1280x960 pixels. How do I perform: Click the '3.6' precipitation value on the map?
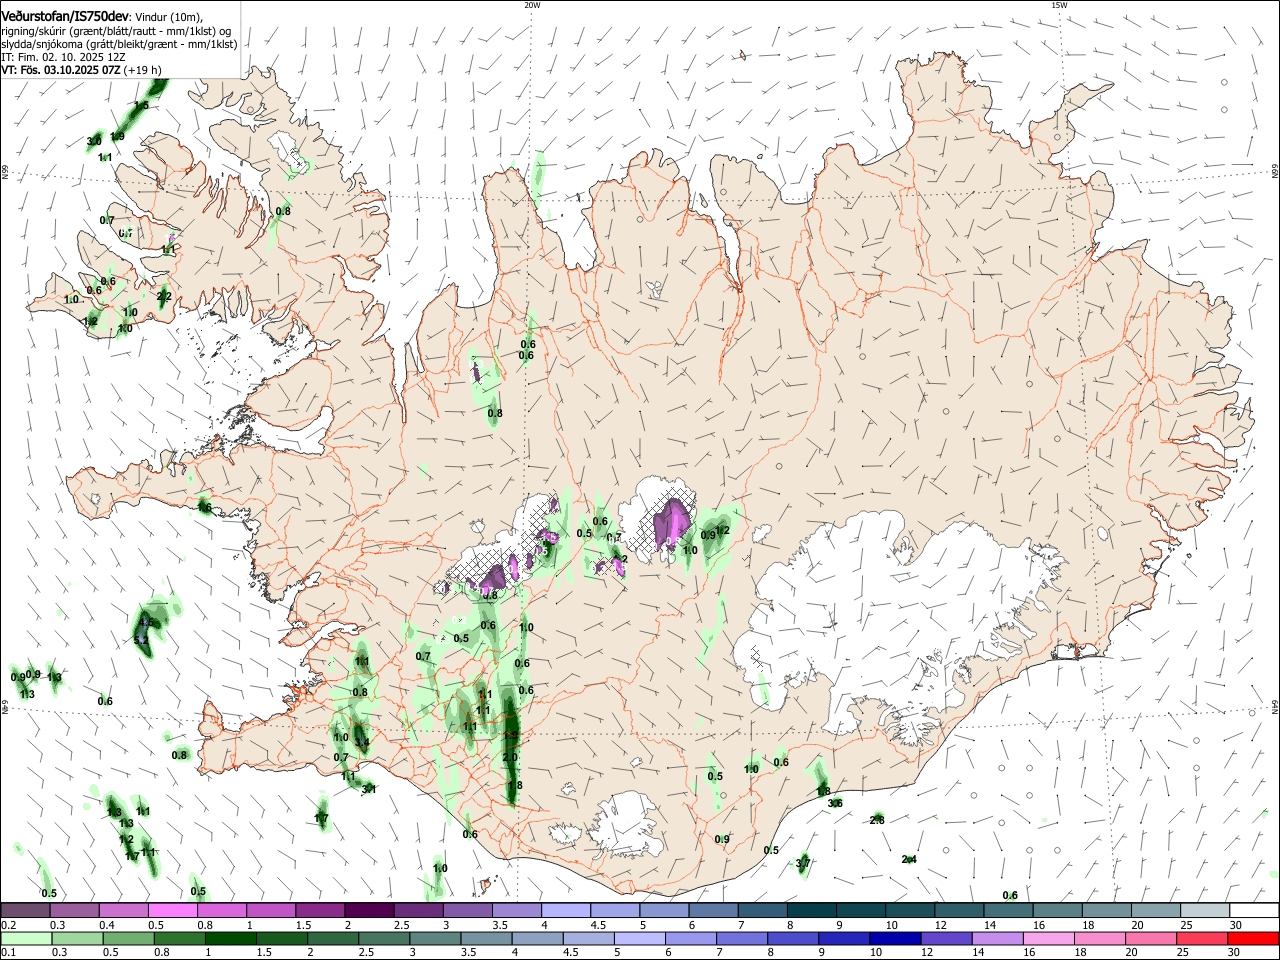point(836,803)
